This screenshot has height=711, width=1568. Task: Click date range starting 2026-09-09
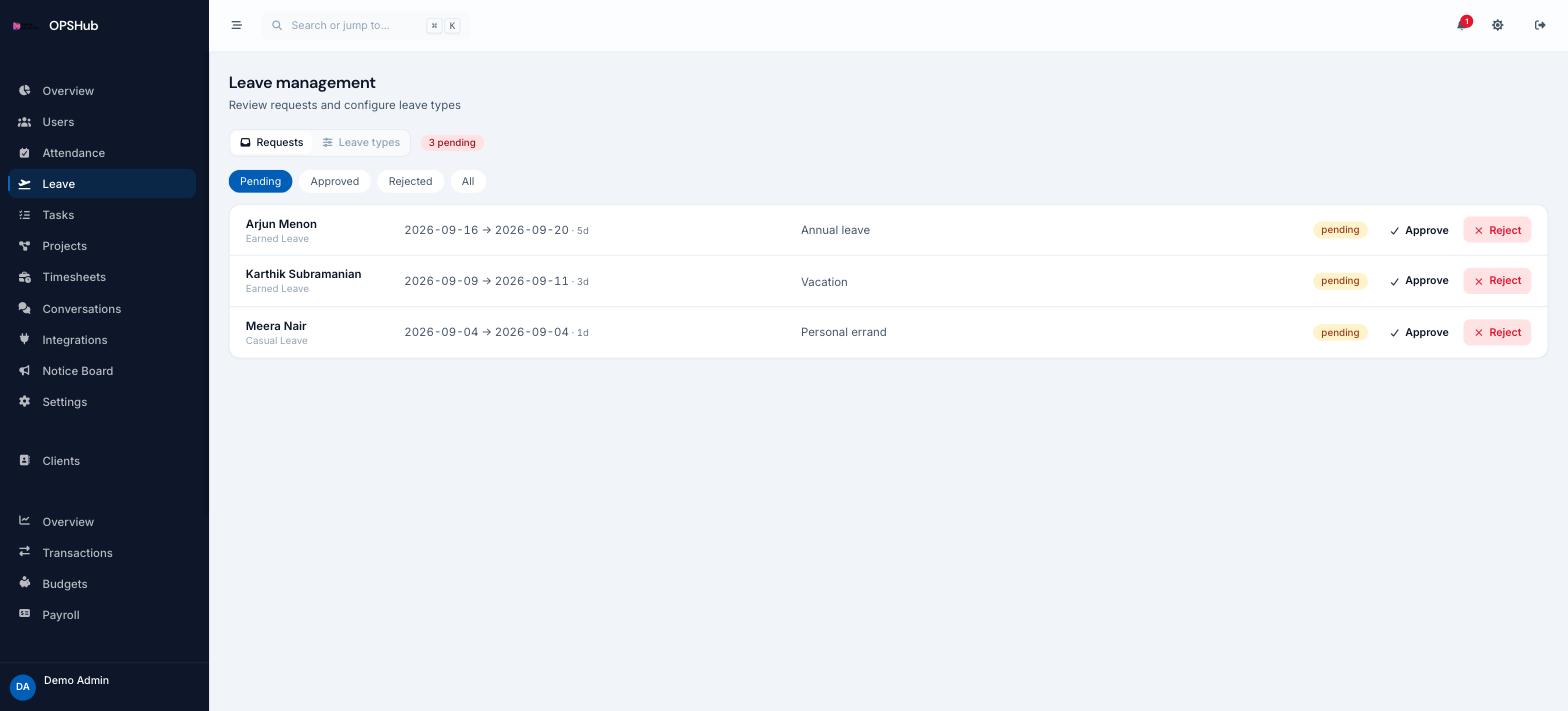(x=496, y=281)
